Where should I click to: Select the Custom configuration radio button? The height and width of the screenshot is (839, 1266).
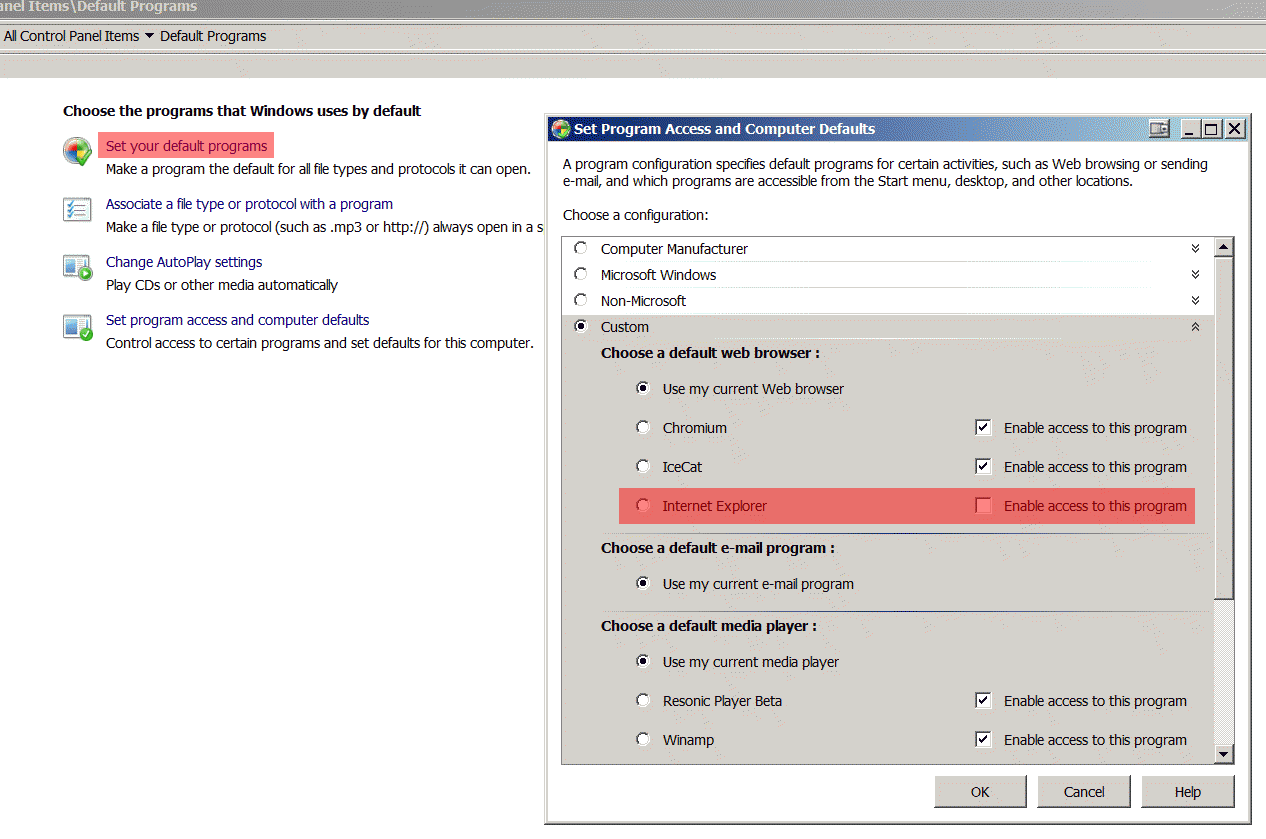pyautogui.click(x=581, y=326)
